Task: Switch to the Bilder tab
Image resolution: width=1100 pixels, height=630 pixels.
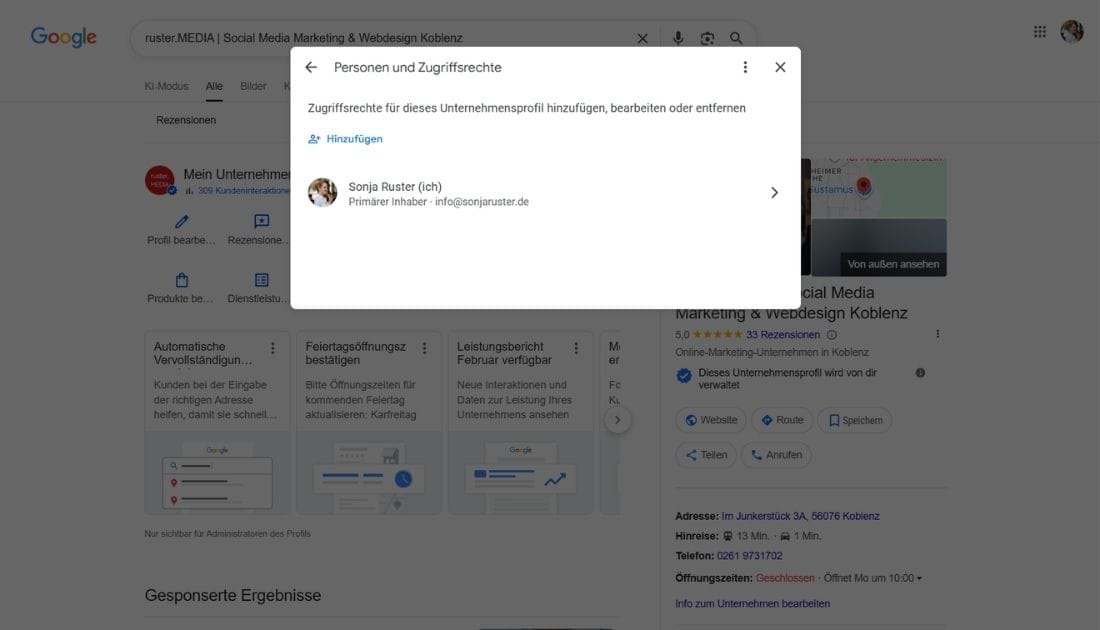Action: point(253,86)
